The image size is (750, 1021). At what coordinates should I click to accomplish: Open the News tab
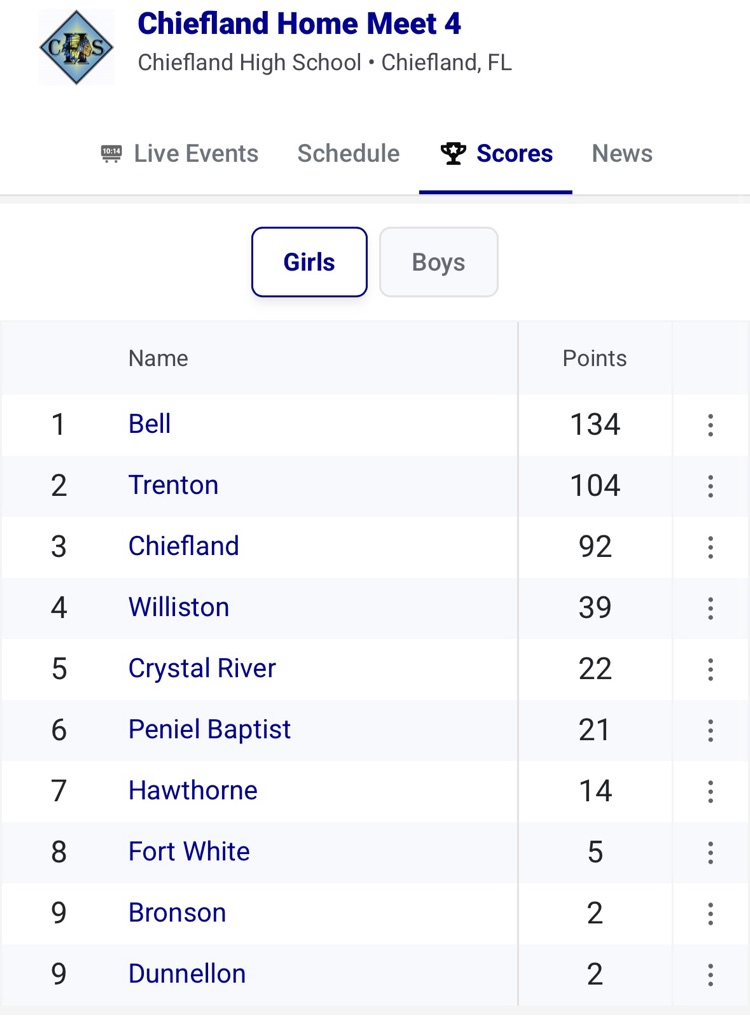(622, 154)
